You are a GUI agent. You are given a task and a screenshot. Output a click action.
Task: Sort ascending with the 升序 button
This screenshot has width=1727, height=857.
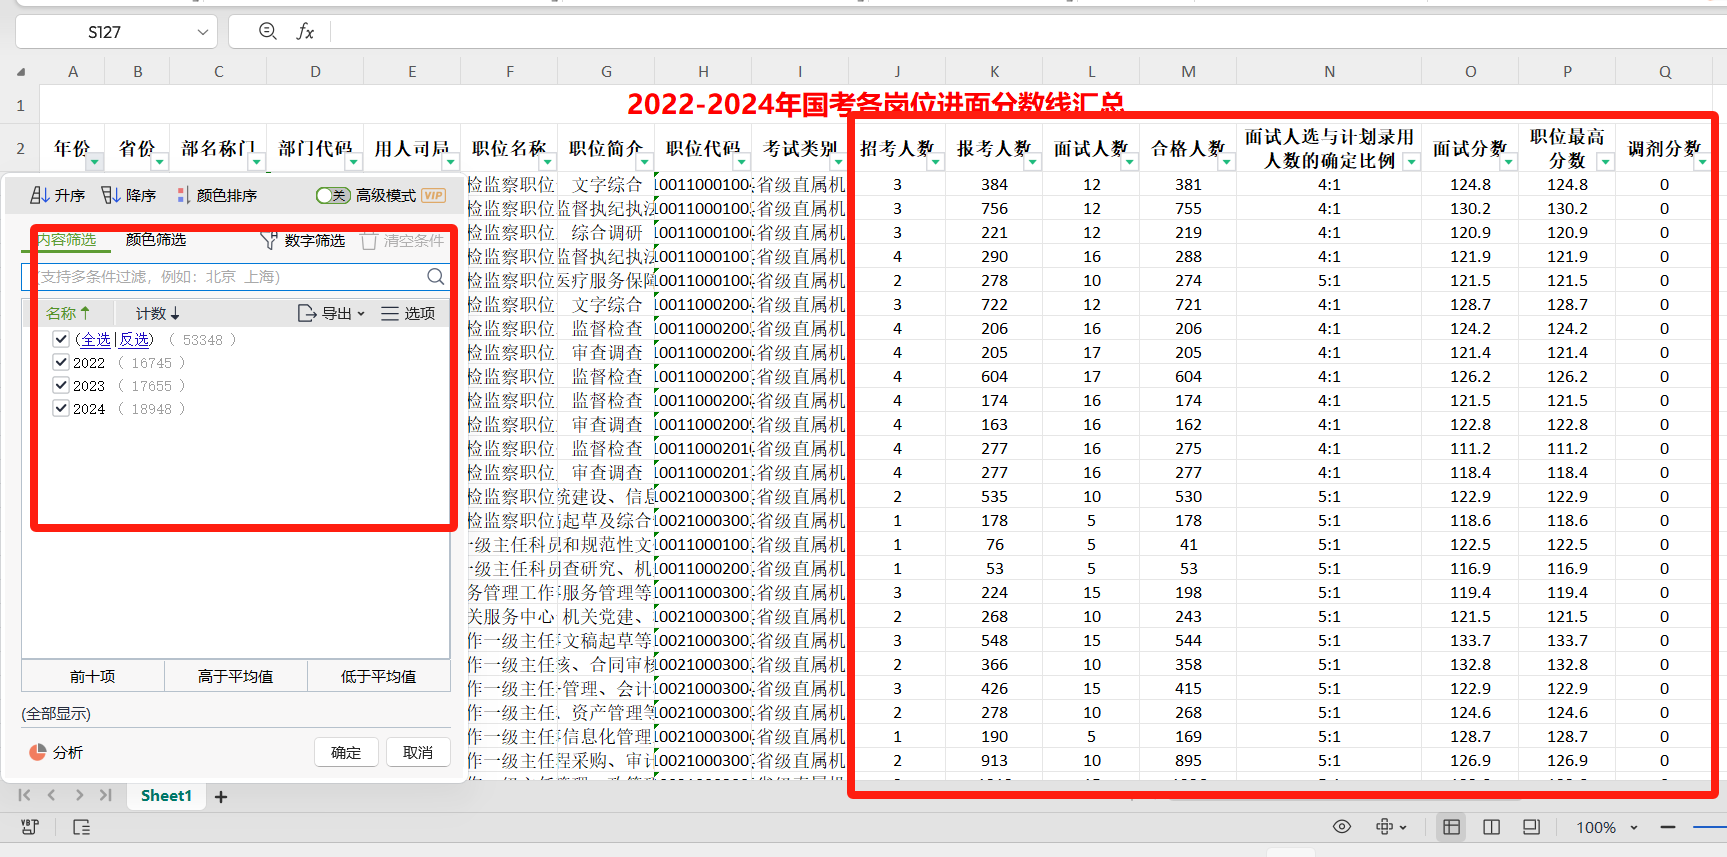pyautogui.click(x=57, y=195)
